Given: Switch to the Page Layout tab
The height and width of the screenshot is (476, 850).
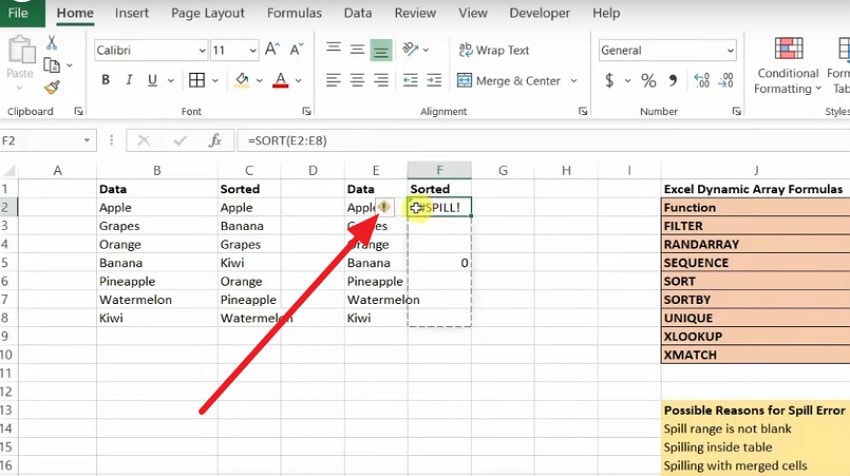Looking at the screenshot, I should click(x=208, y=13).
